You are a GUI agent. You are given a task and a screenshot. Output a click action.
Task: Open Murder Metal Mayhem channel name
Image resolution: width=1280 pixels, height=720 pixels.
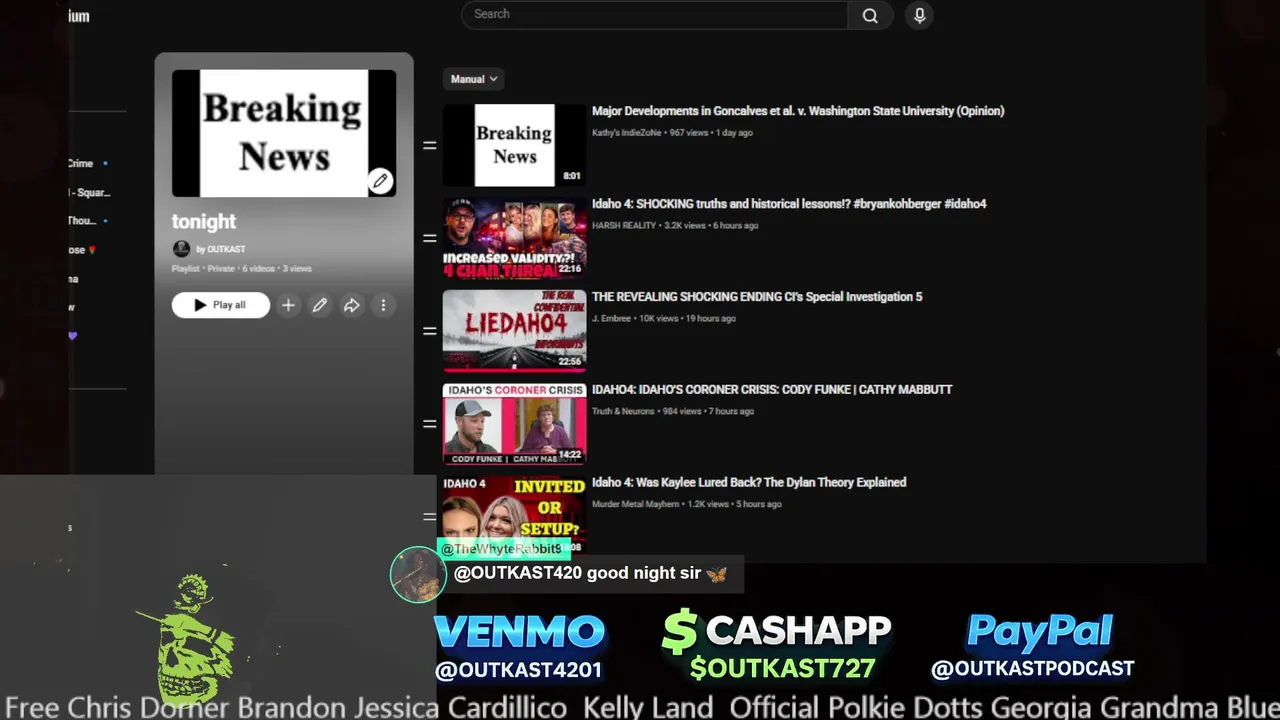pos(635,504)
